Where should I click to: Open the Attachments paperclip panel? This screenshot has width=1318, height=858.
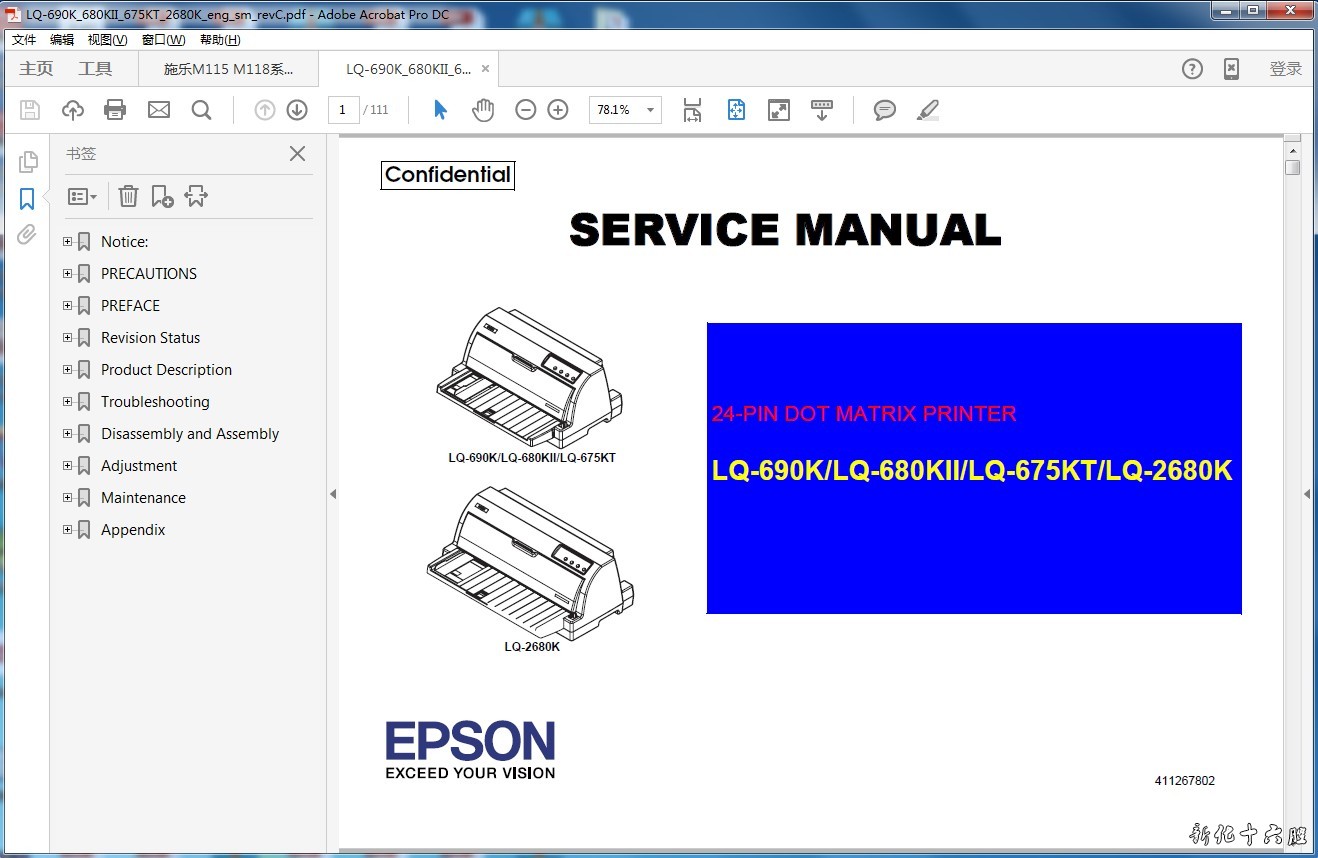[x=27, y=235]
